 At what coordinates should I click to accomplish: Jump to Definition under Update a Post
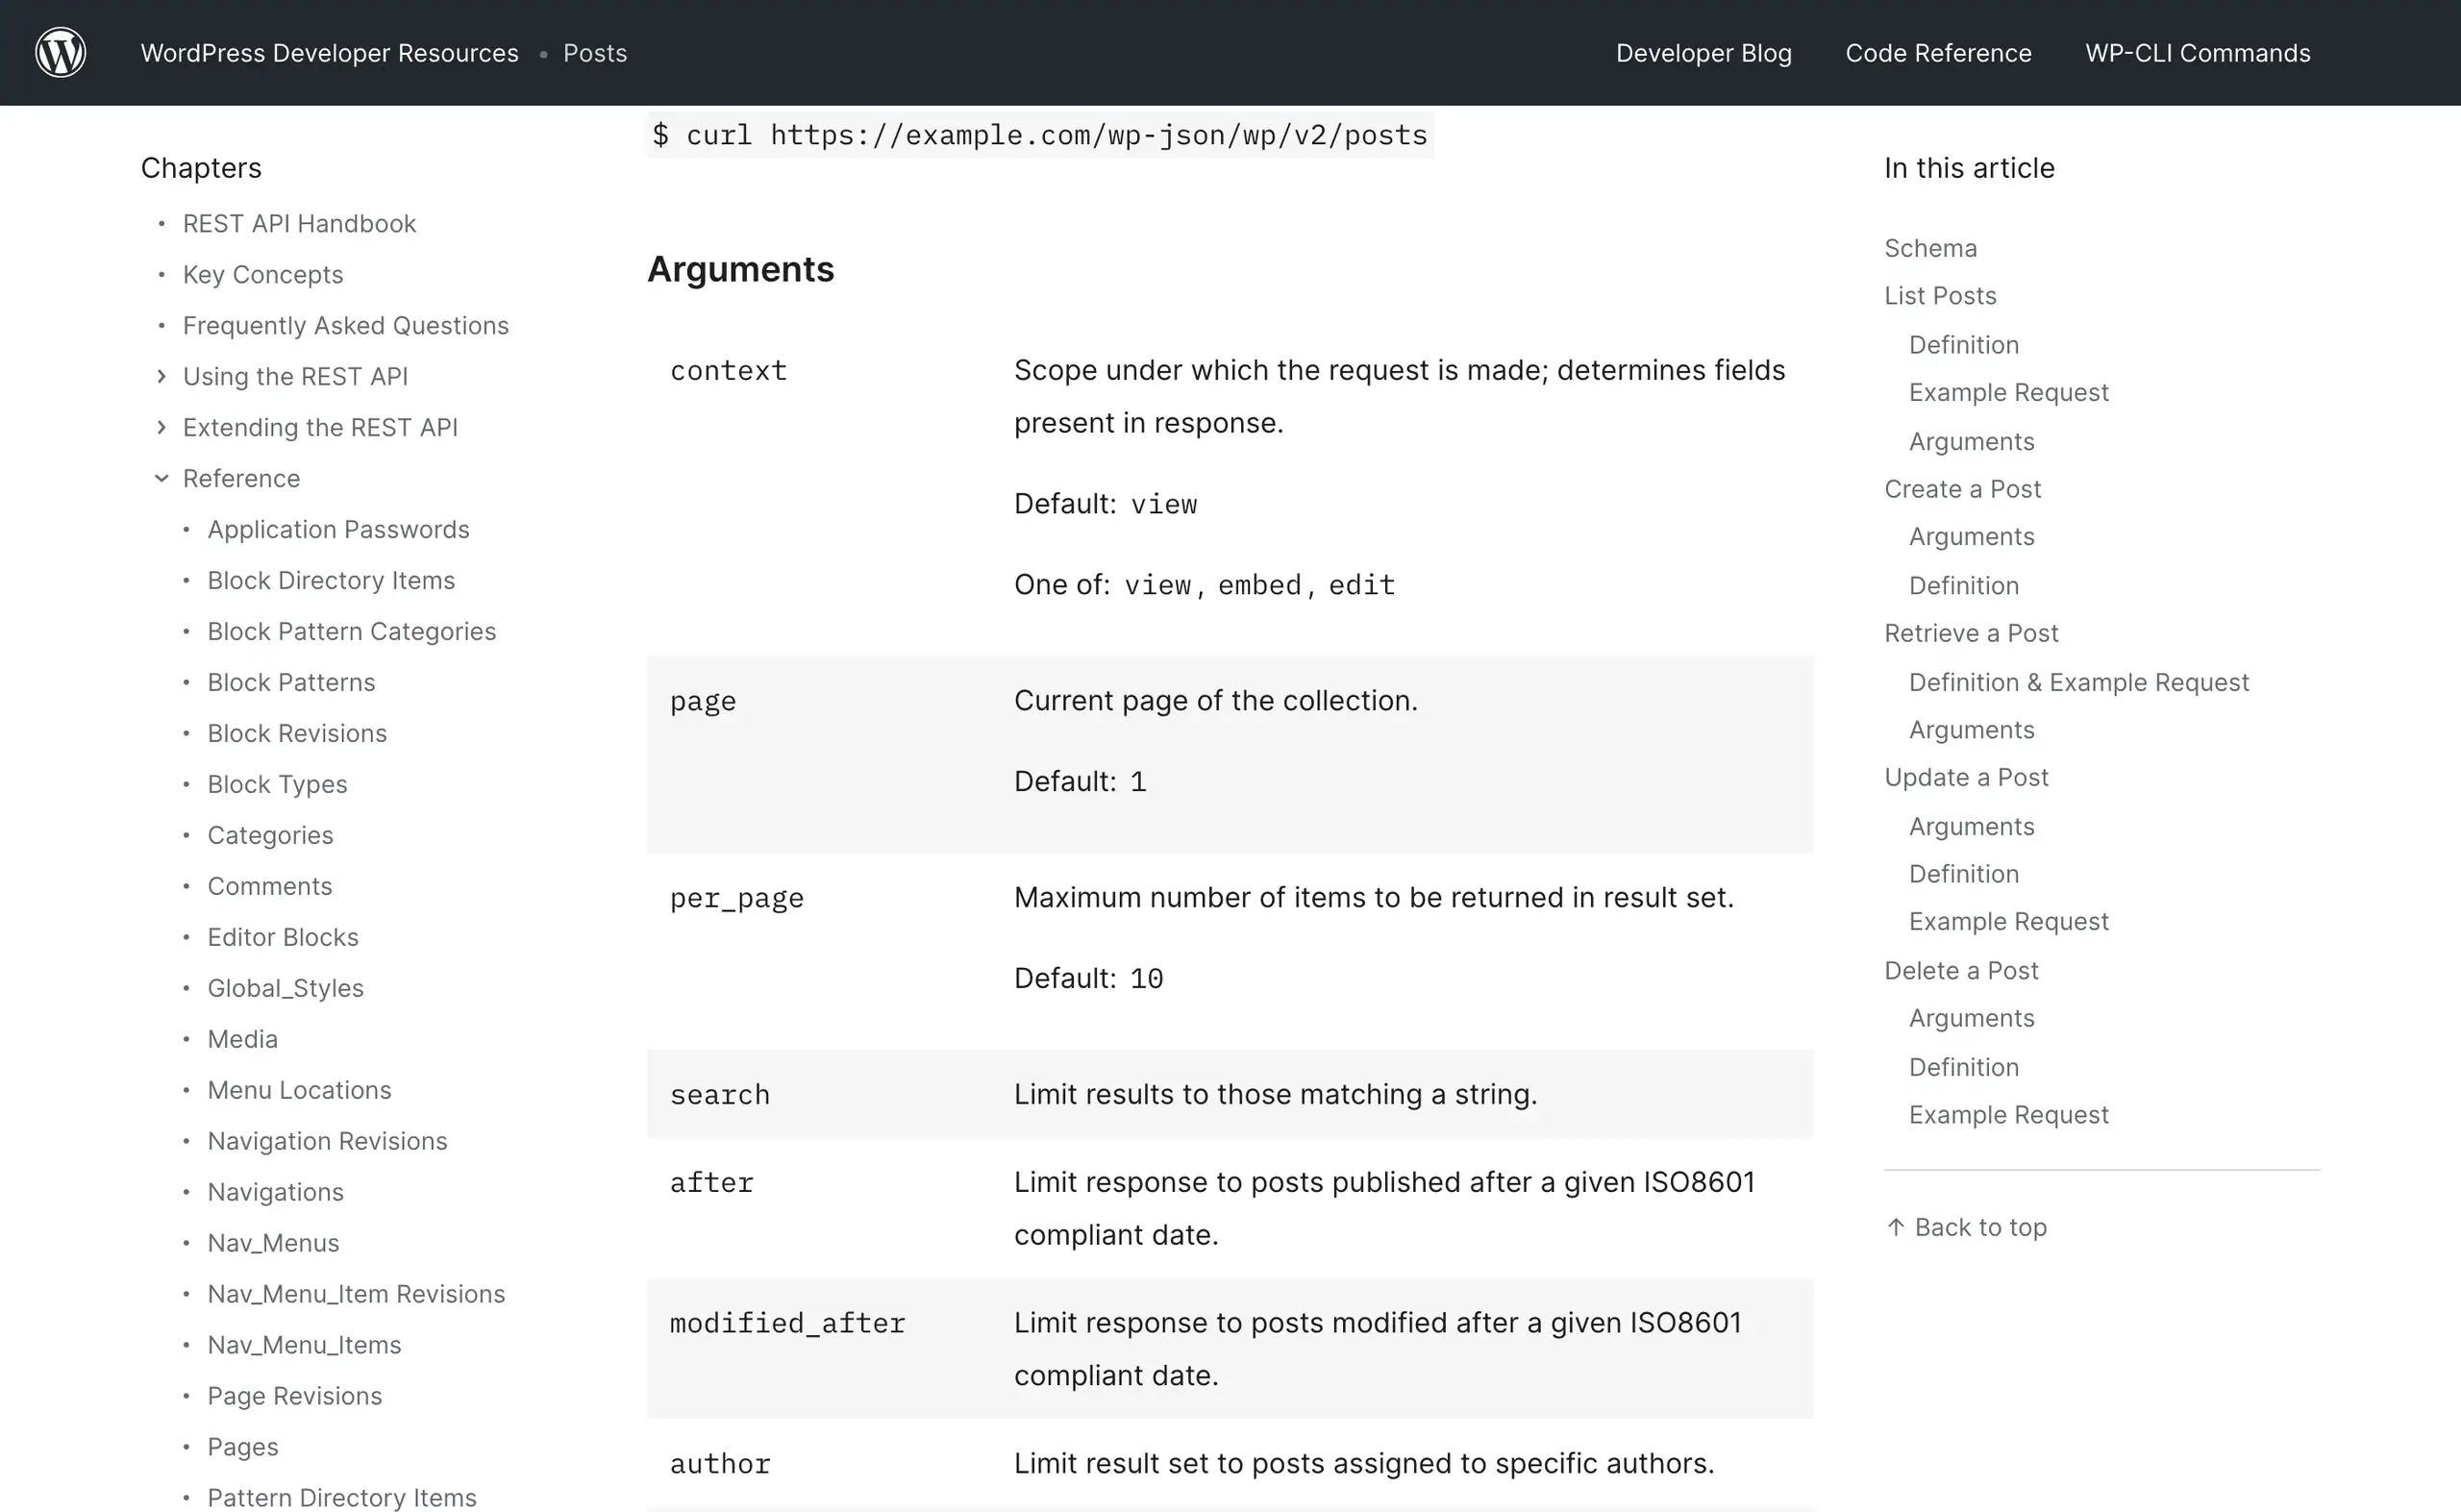click(x=1963, y=874)
